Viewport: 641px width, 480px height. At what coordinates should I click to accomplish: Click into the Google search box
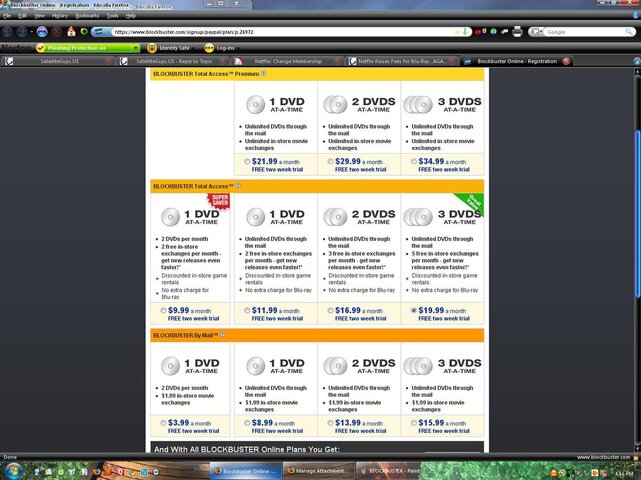pos(585,31)
